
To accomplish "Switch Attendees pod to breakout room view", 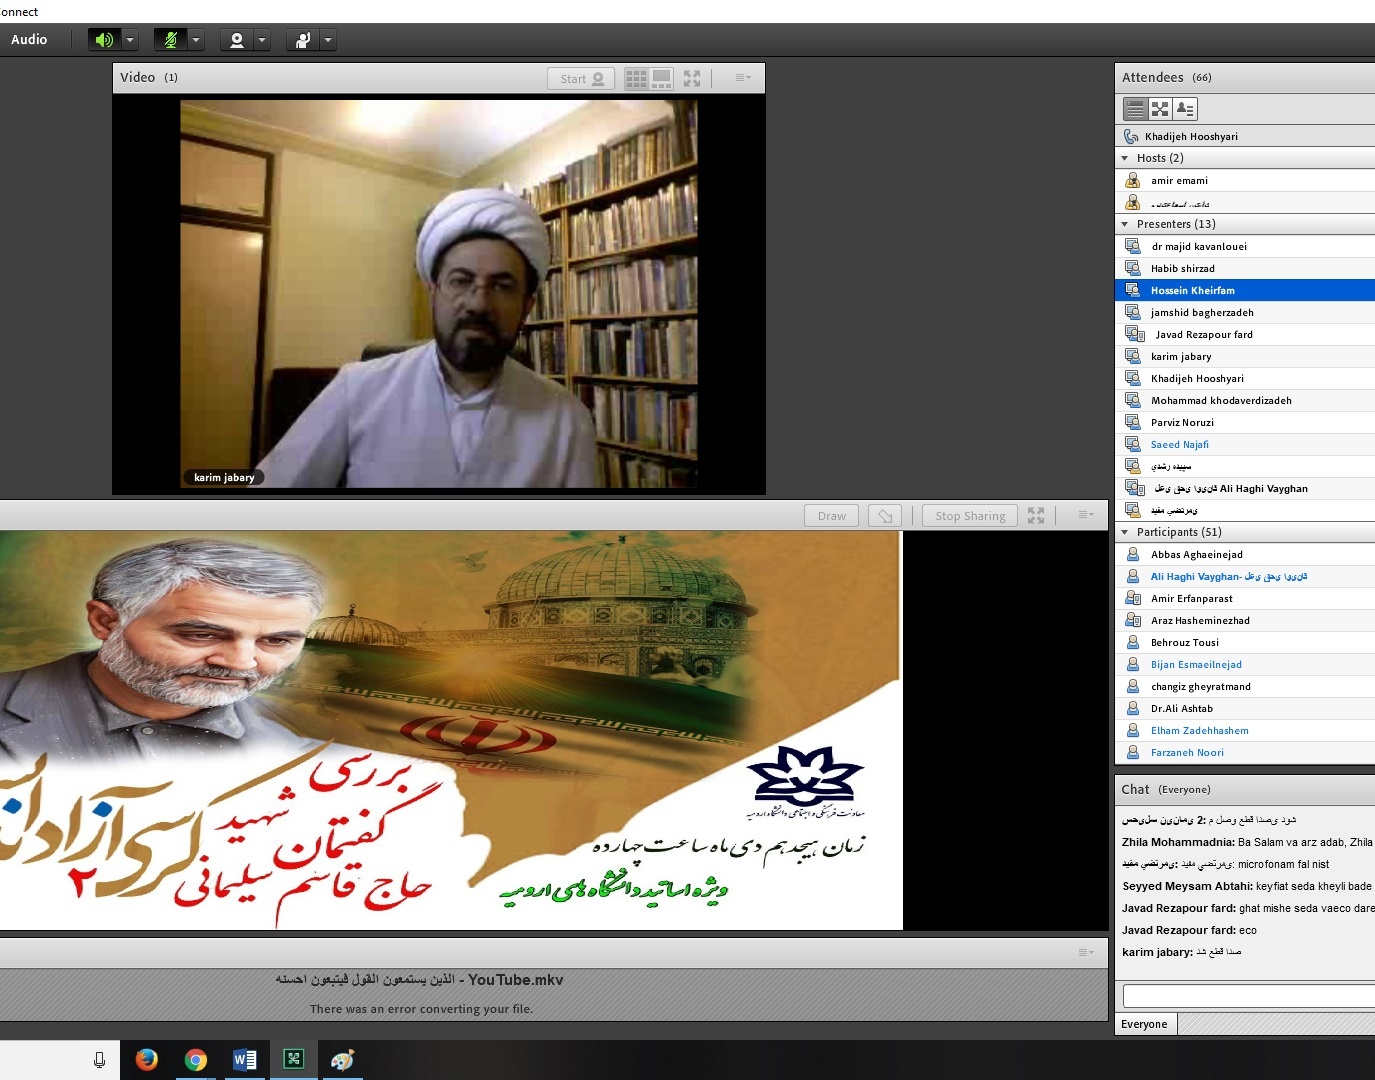I will pyautogui.click(x=1160, y=109).
